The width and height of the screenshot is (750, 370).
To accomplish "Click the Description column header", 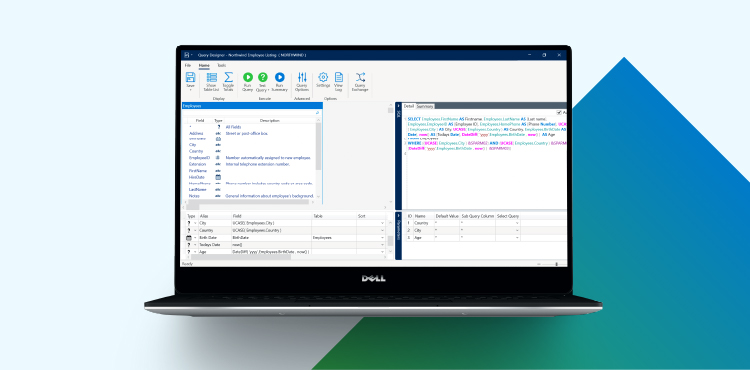I will [269, 120].
